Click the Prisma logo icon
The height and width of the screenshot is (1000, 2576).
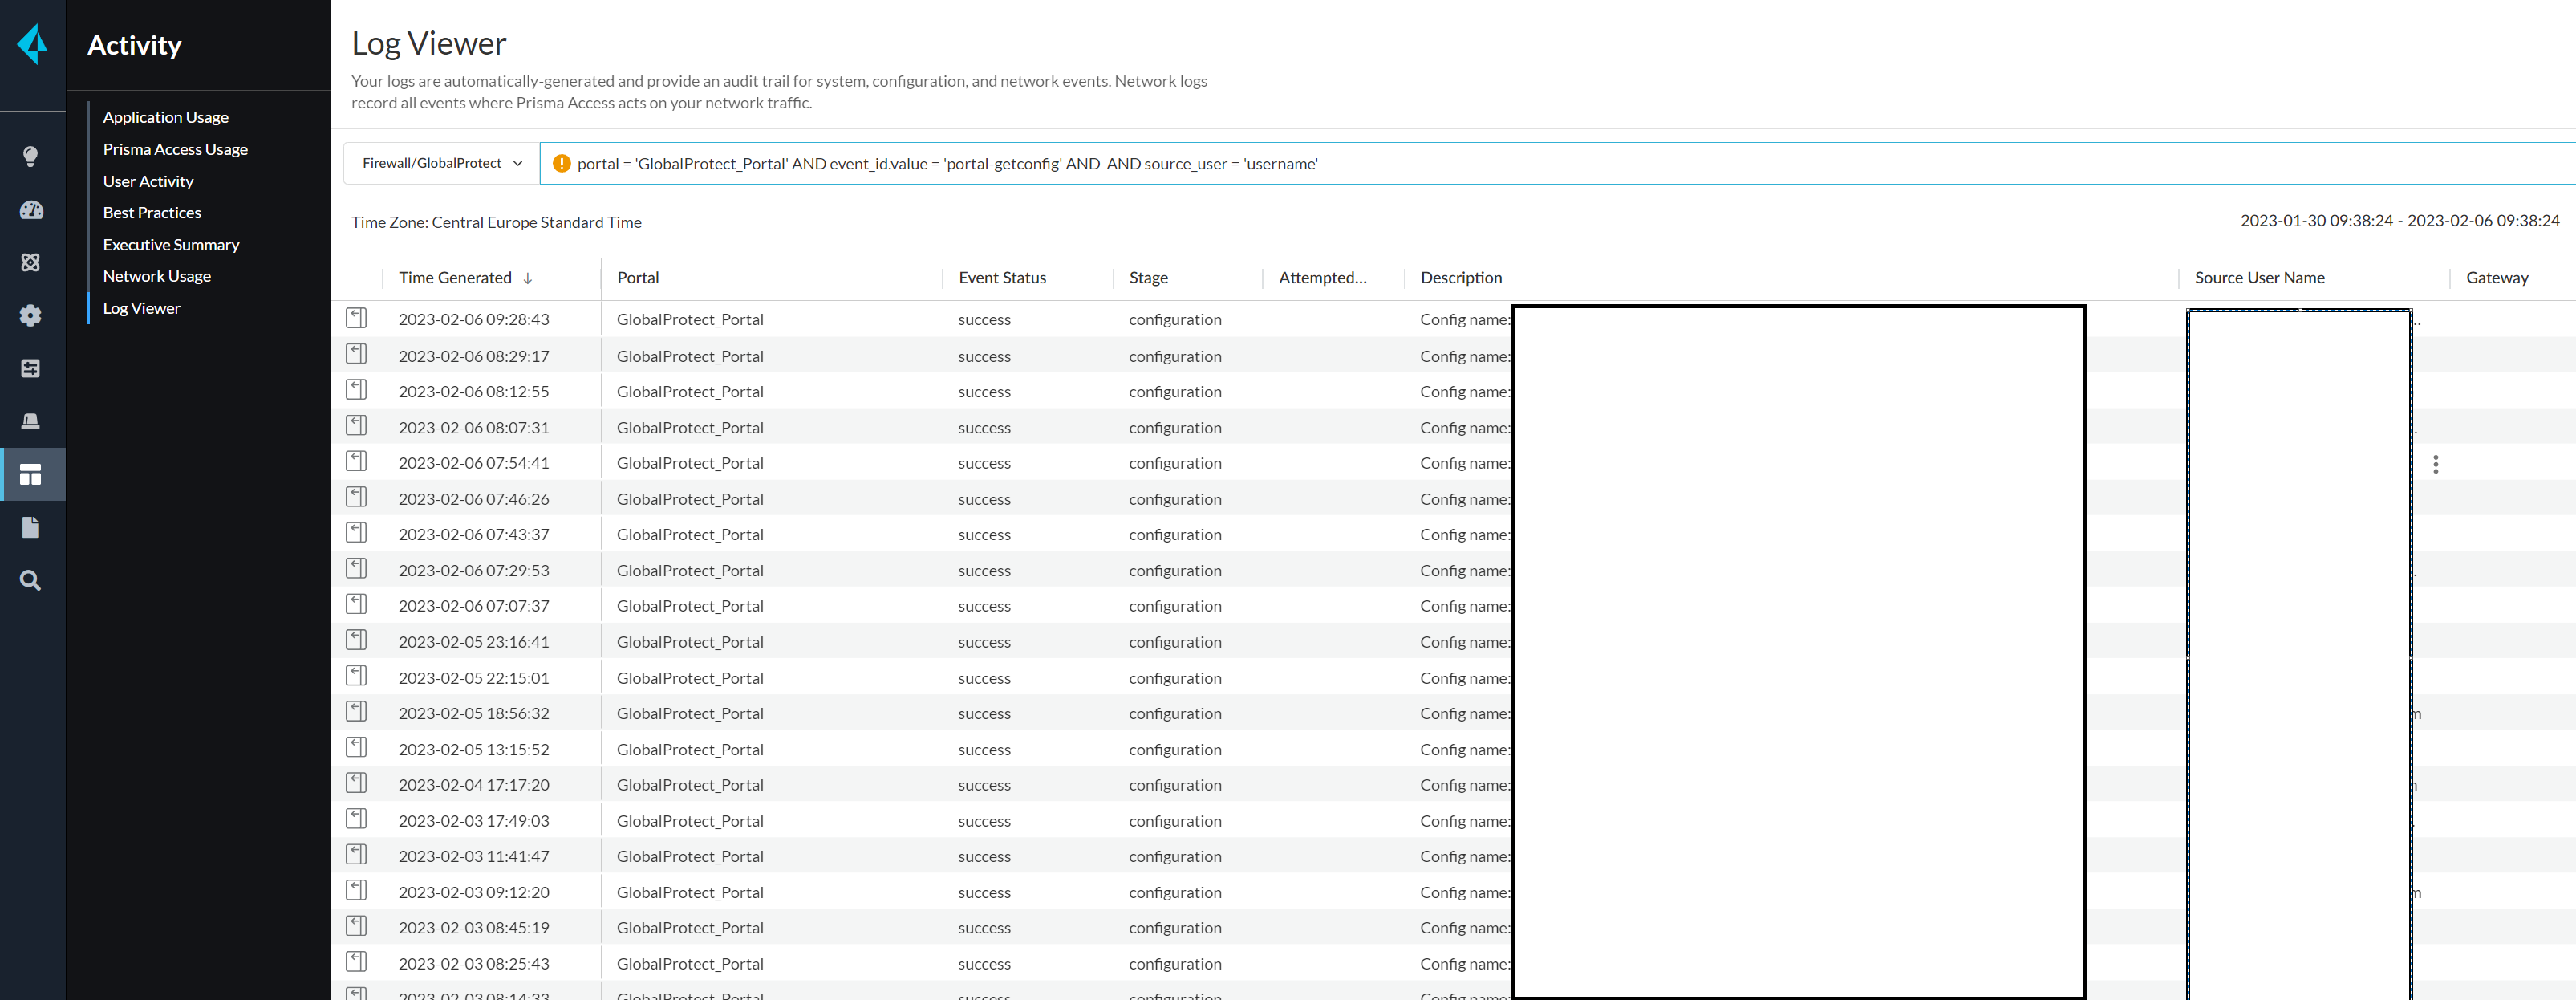pos(33,44)
